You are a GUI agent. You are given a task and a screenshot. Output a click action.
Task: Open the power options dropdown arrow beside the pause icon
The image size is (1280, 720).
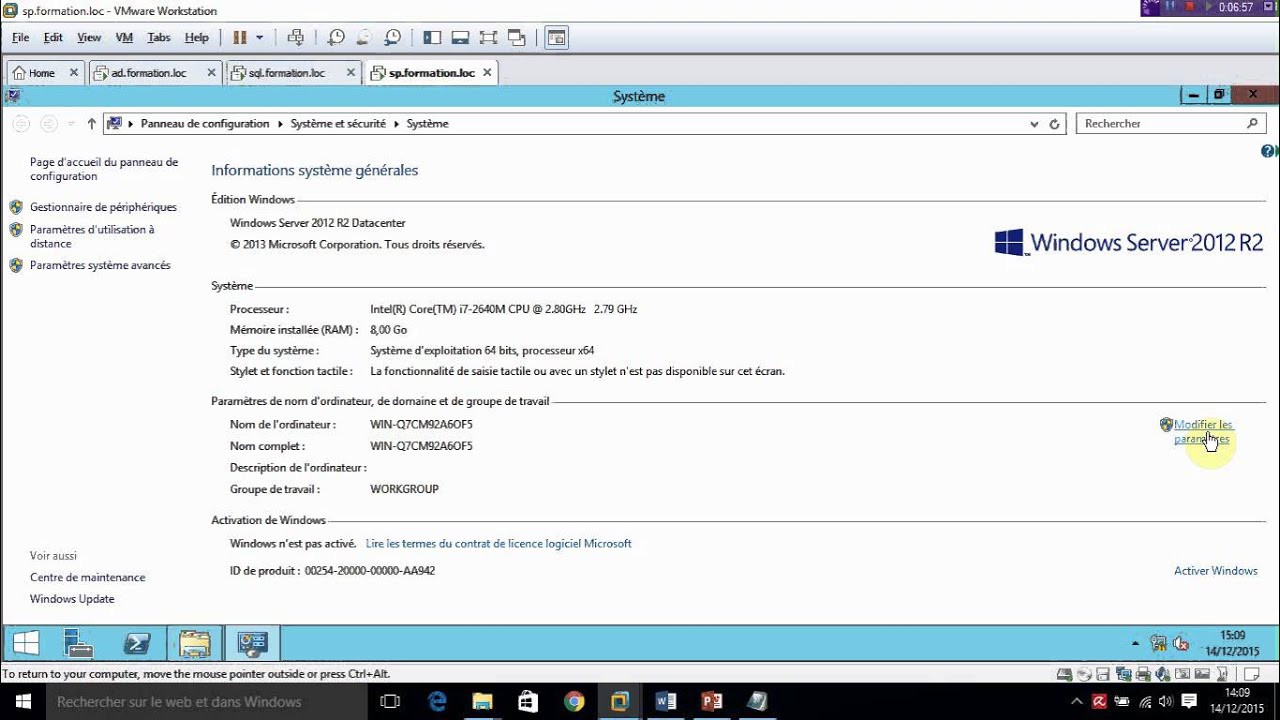point(260,37)
